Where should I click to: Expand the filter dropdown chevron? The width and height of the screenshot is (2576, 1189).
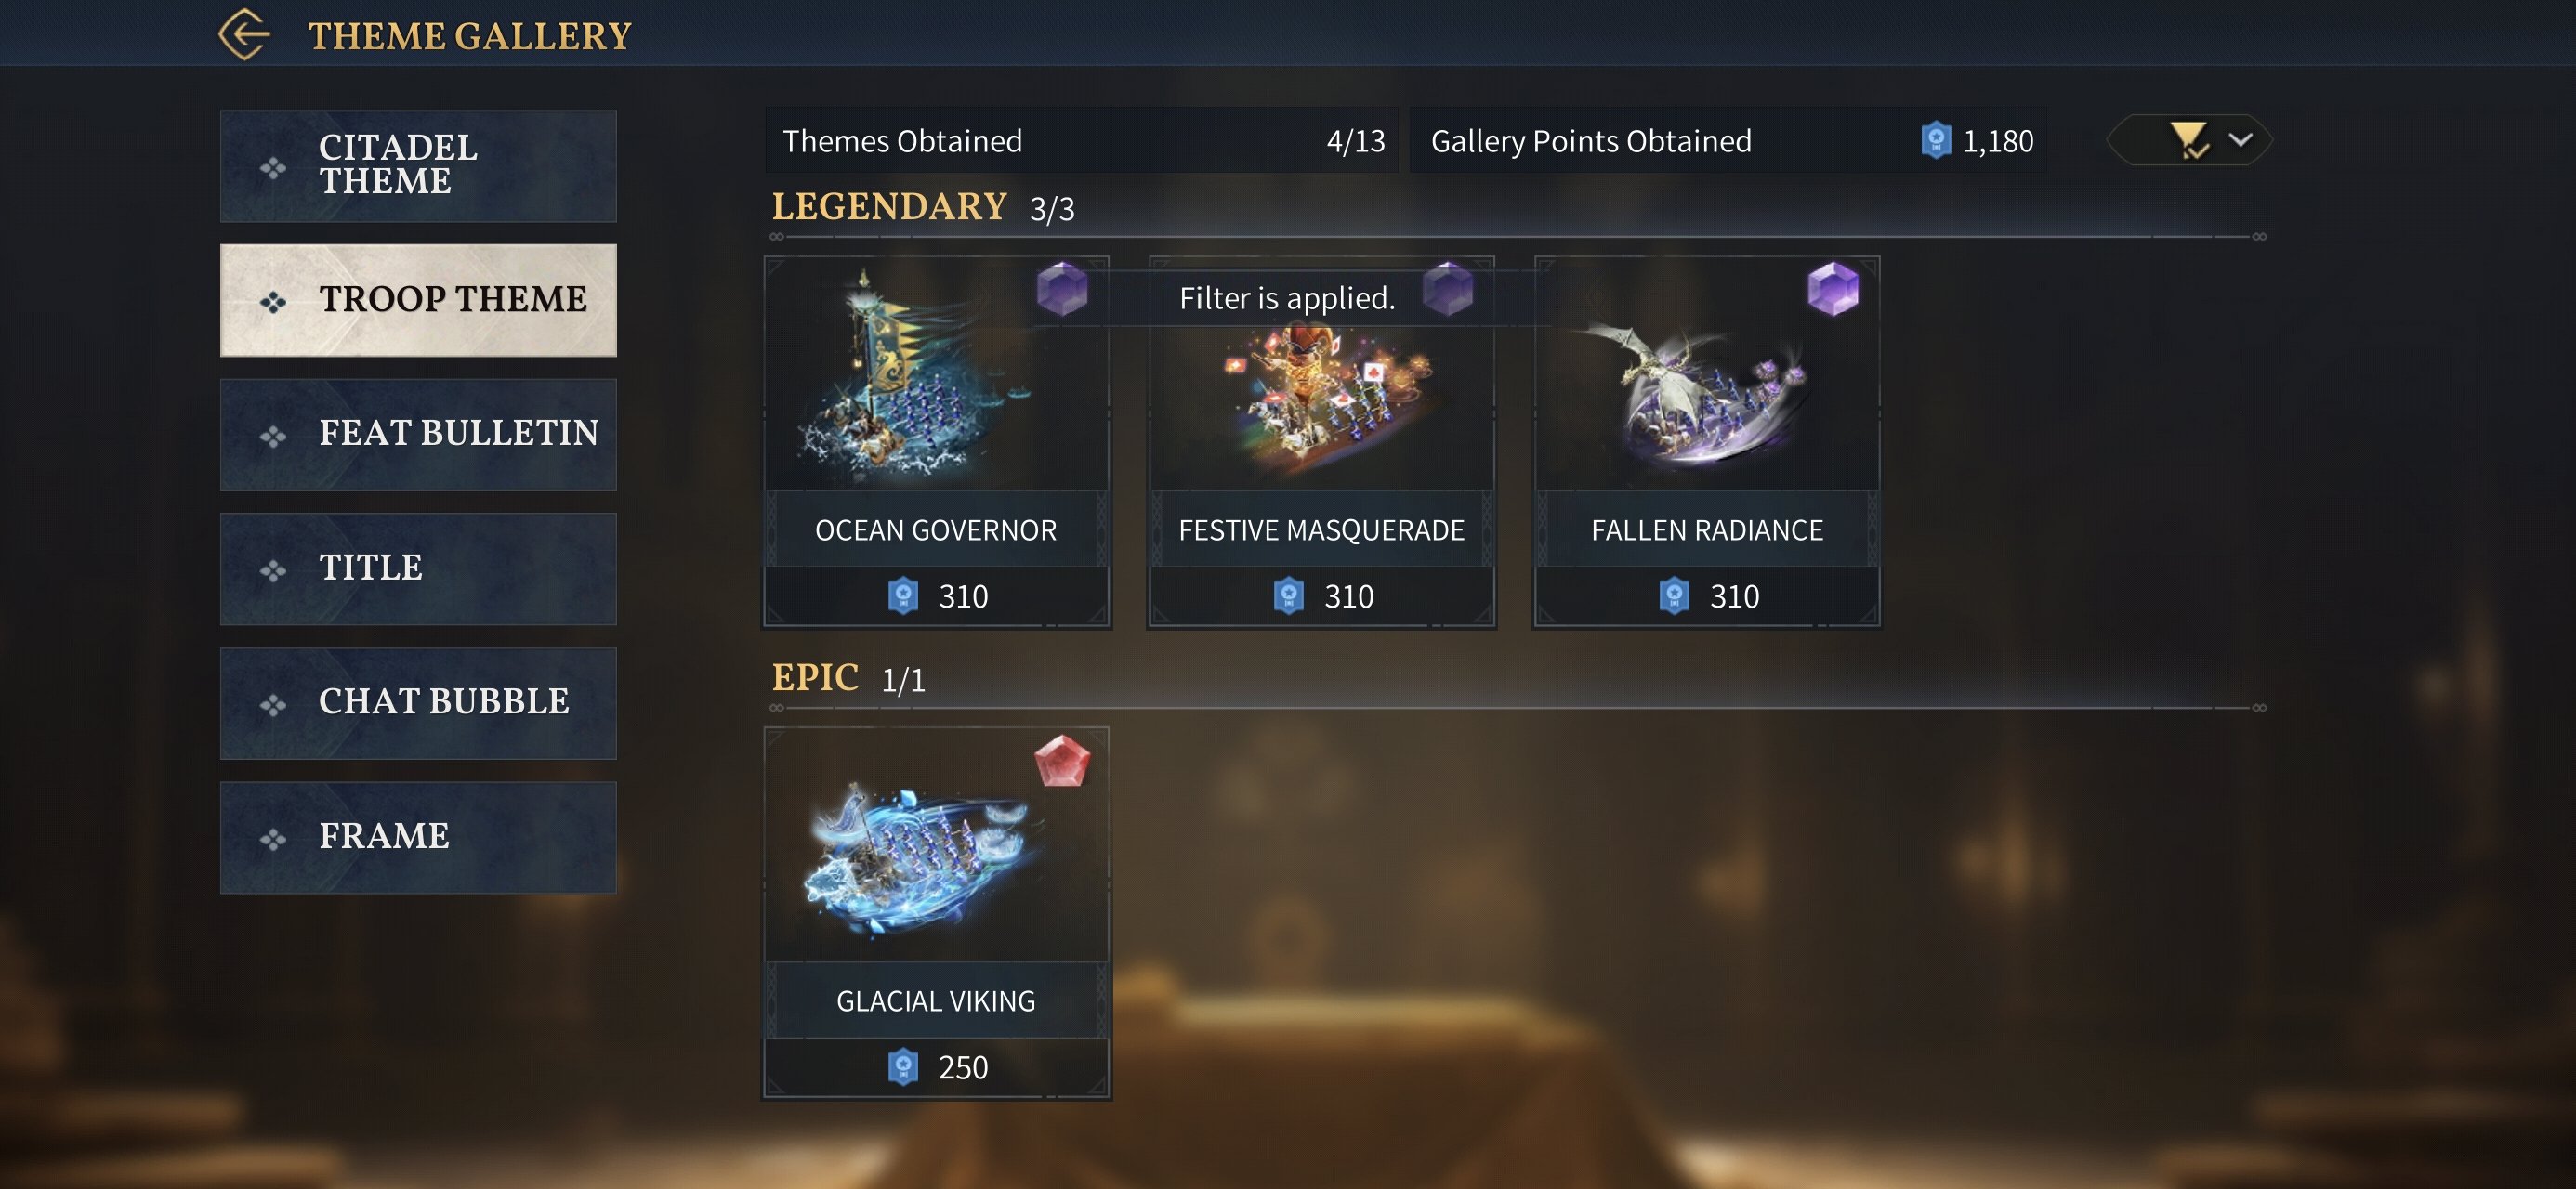tap(2240, 140)
